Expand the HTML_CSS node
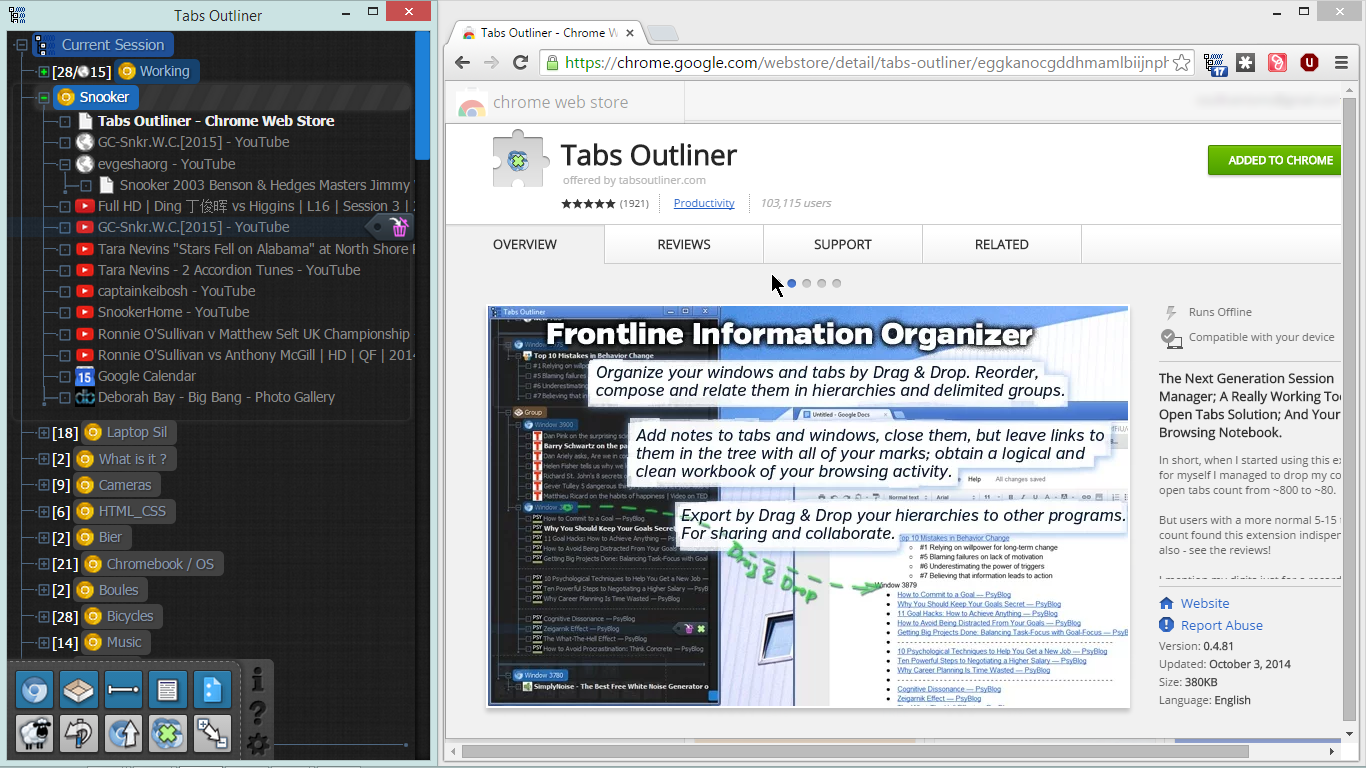Screen dimensions: 1366x768 (x=43, y=512)
